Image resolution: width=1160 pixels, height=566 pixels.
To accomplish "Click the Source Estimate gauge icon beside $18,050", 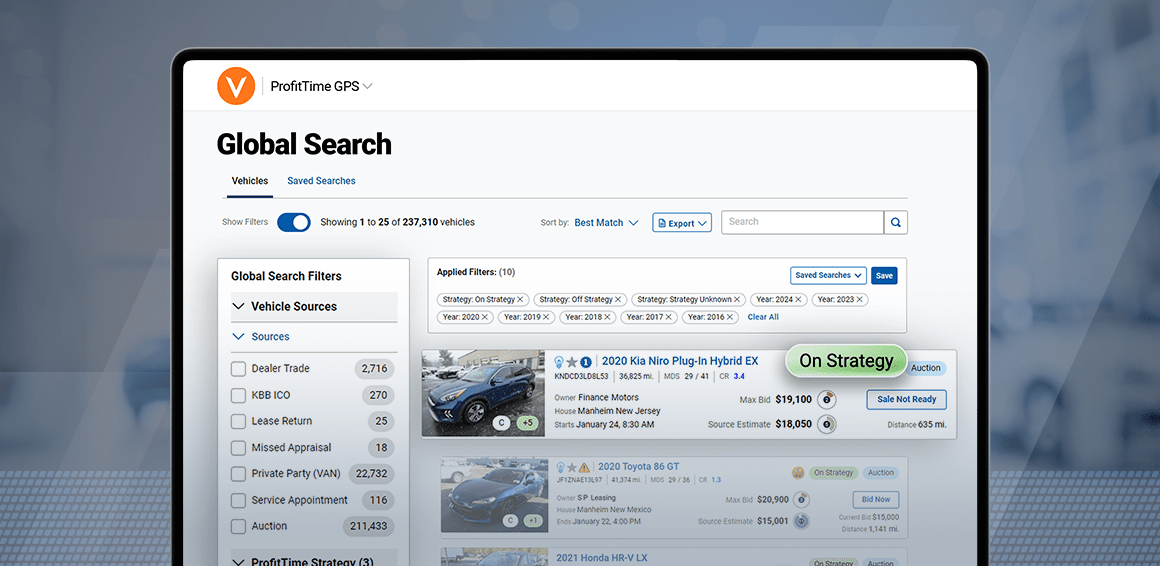I will 827,424.
